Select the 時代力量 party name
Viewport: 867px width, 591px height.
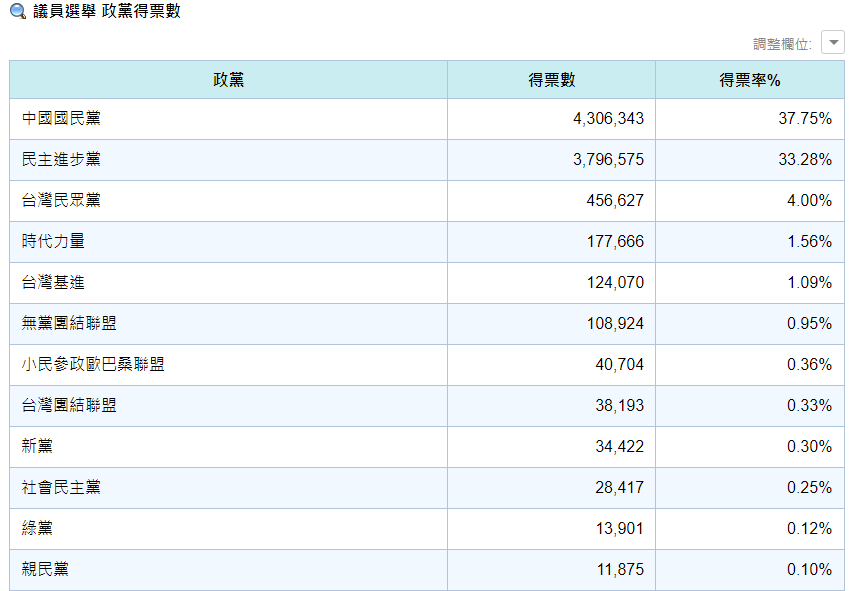click(x=53, y=241)
